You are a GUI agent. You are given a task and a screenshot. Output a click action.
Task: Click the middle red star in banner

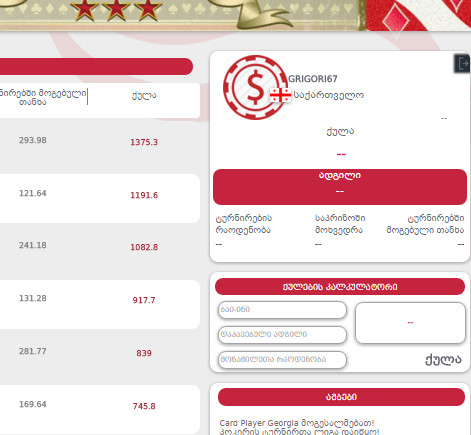pos(116,9)
